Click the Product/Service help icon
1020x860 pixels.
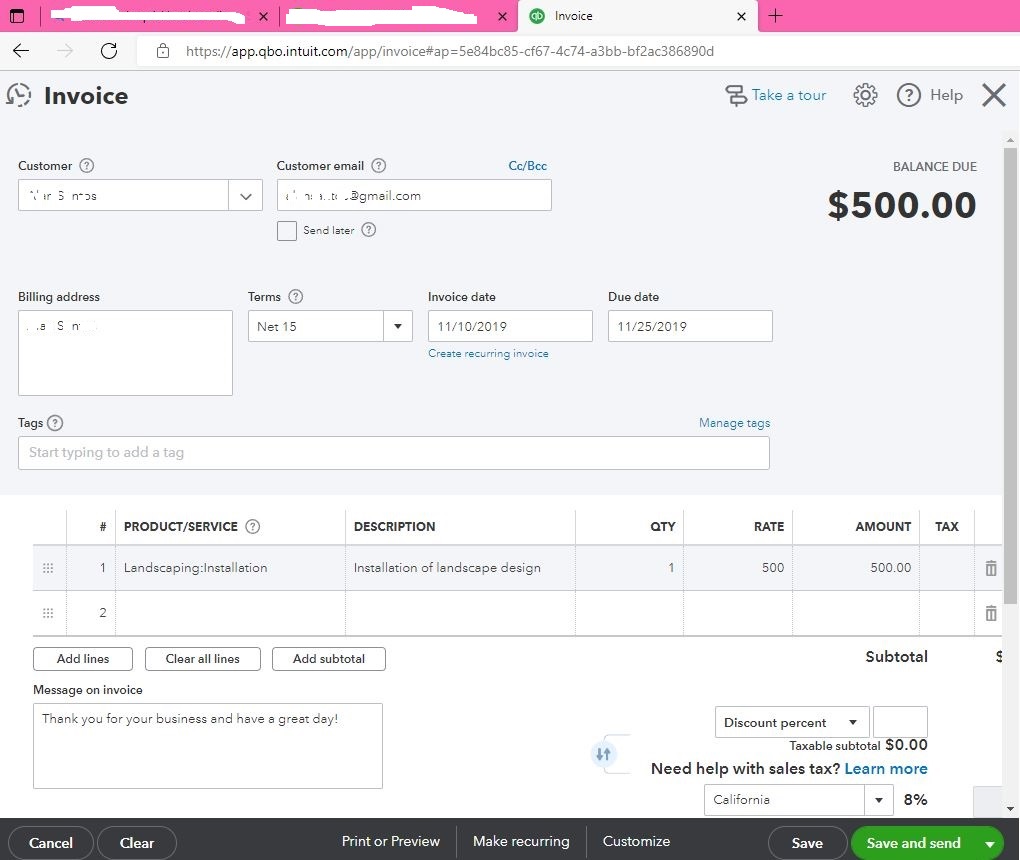[252, 526]
